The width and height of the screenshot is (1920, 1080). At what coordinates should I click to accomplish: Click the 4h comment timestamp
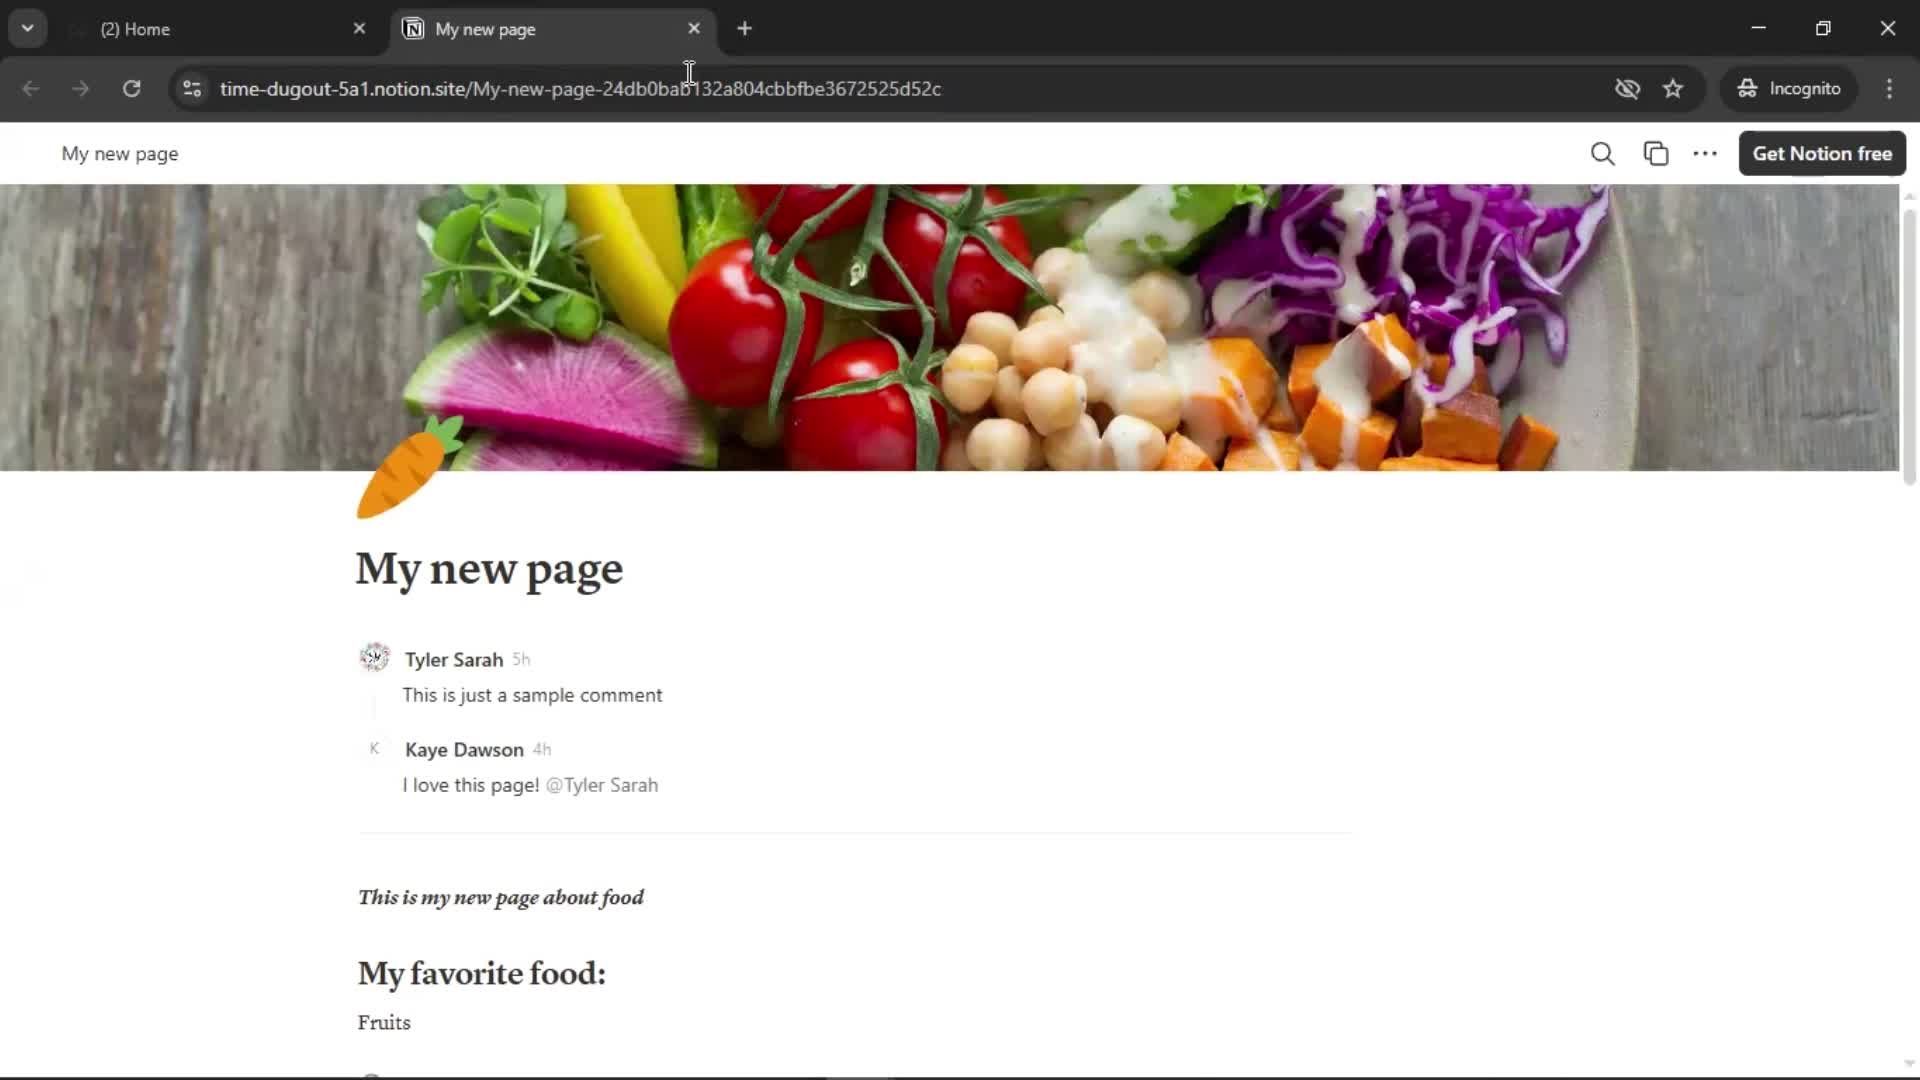542,750
